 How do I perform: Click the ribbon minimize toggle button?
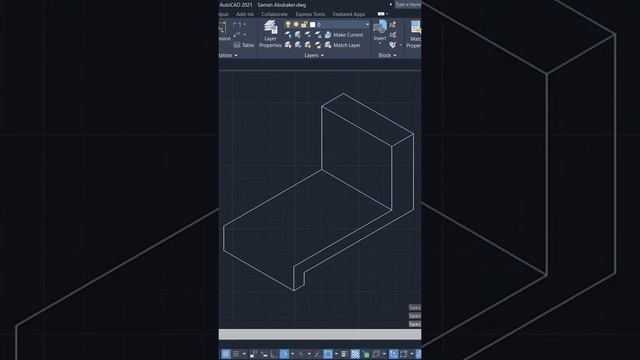[x=381, y=14]
